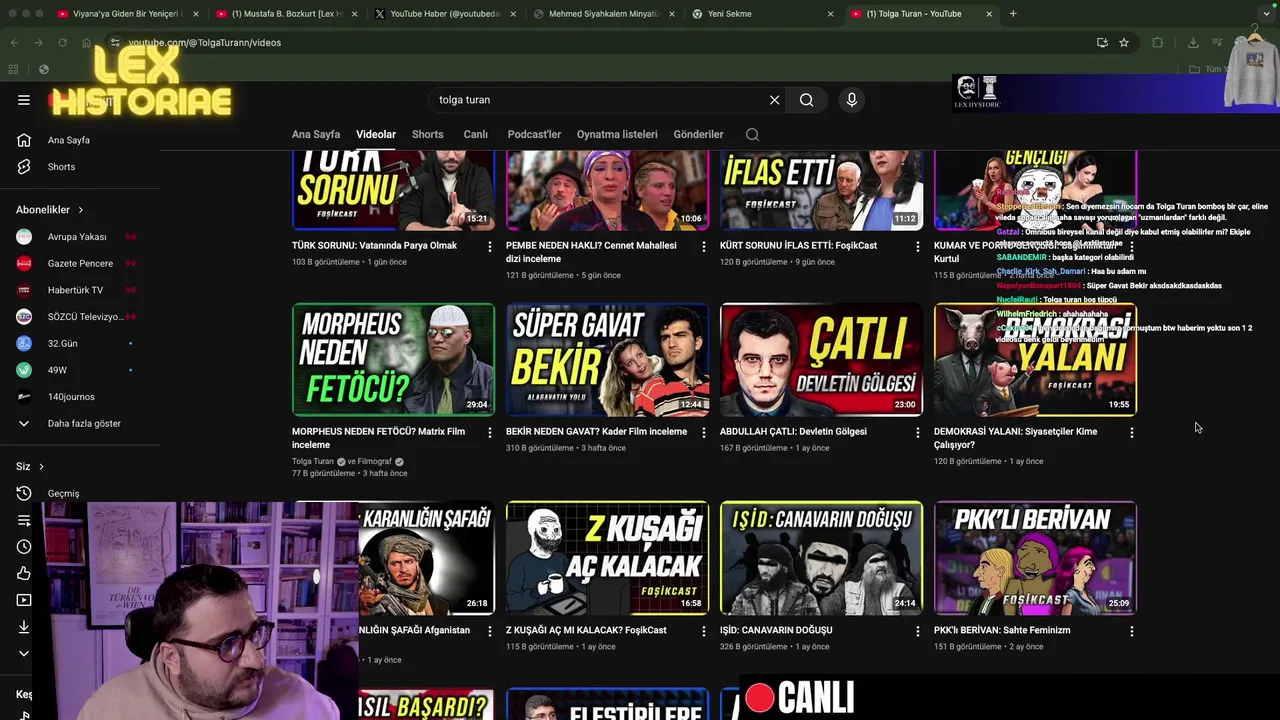Click the Geçmiş history icon in sidebar
This screenshot has height=720, width=1280.
point(24,493)
